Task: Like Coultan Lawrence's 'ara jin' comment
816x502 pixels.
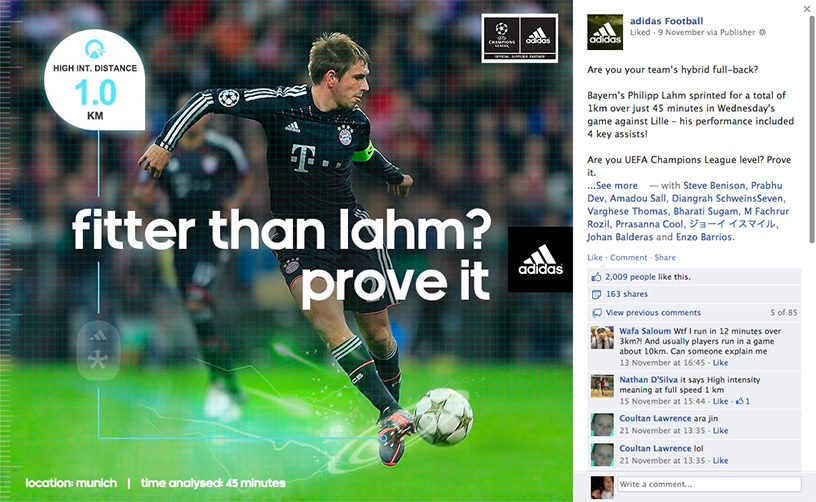Action: pyautogui.click(x=720, y=430)
